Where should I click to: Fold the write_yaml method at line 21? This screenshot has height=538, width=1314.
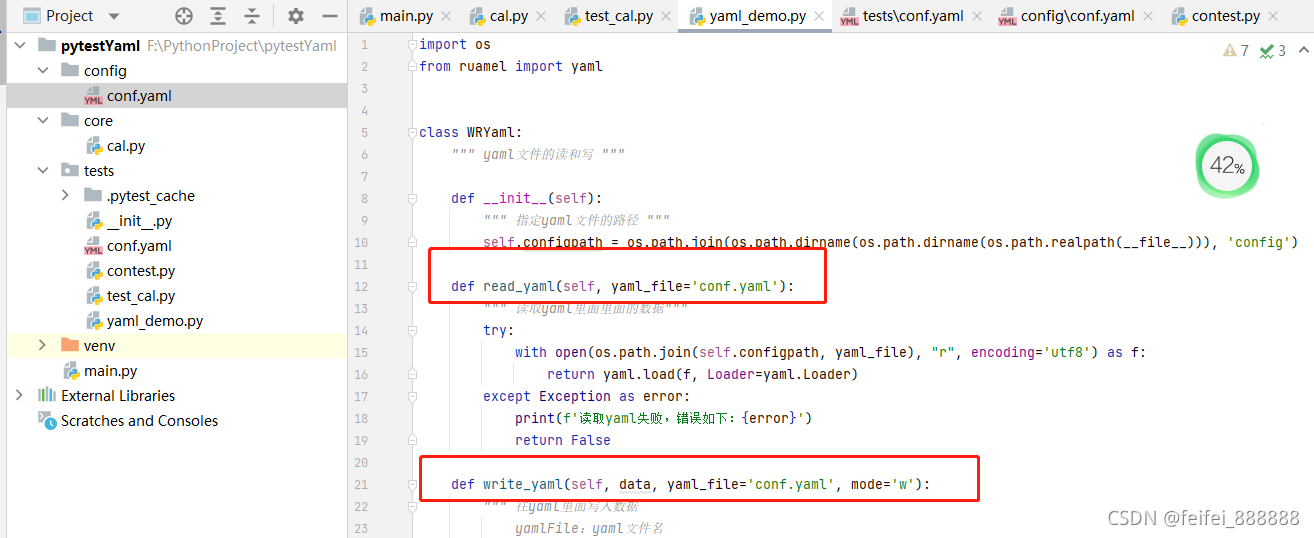413,484
